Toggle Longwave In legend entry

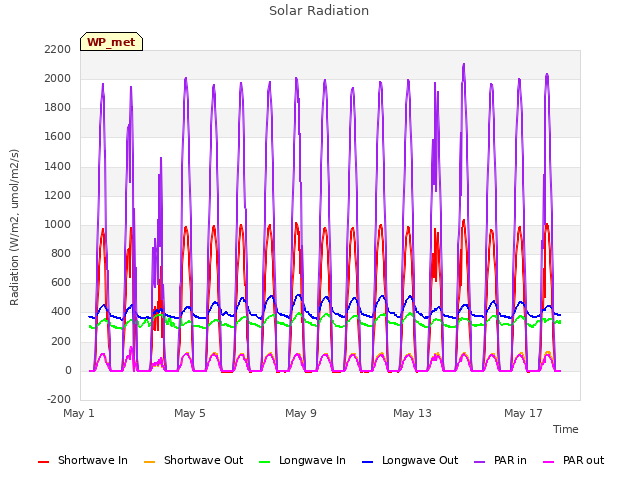pos(302,460)
